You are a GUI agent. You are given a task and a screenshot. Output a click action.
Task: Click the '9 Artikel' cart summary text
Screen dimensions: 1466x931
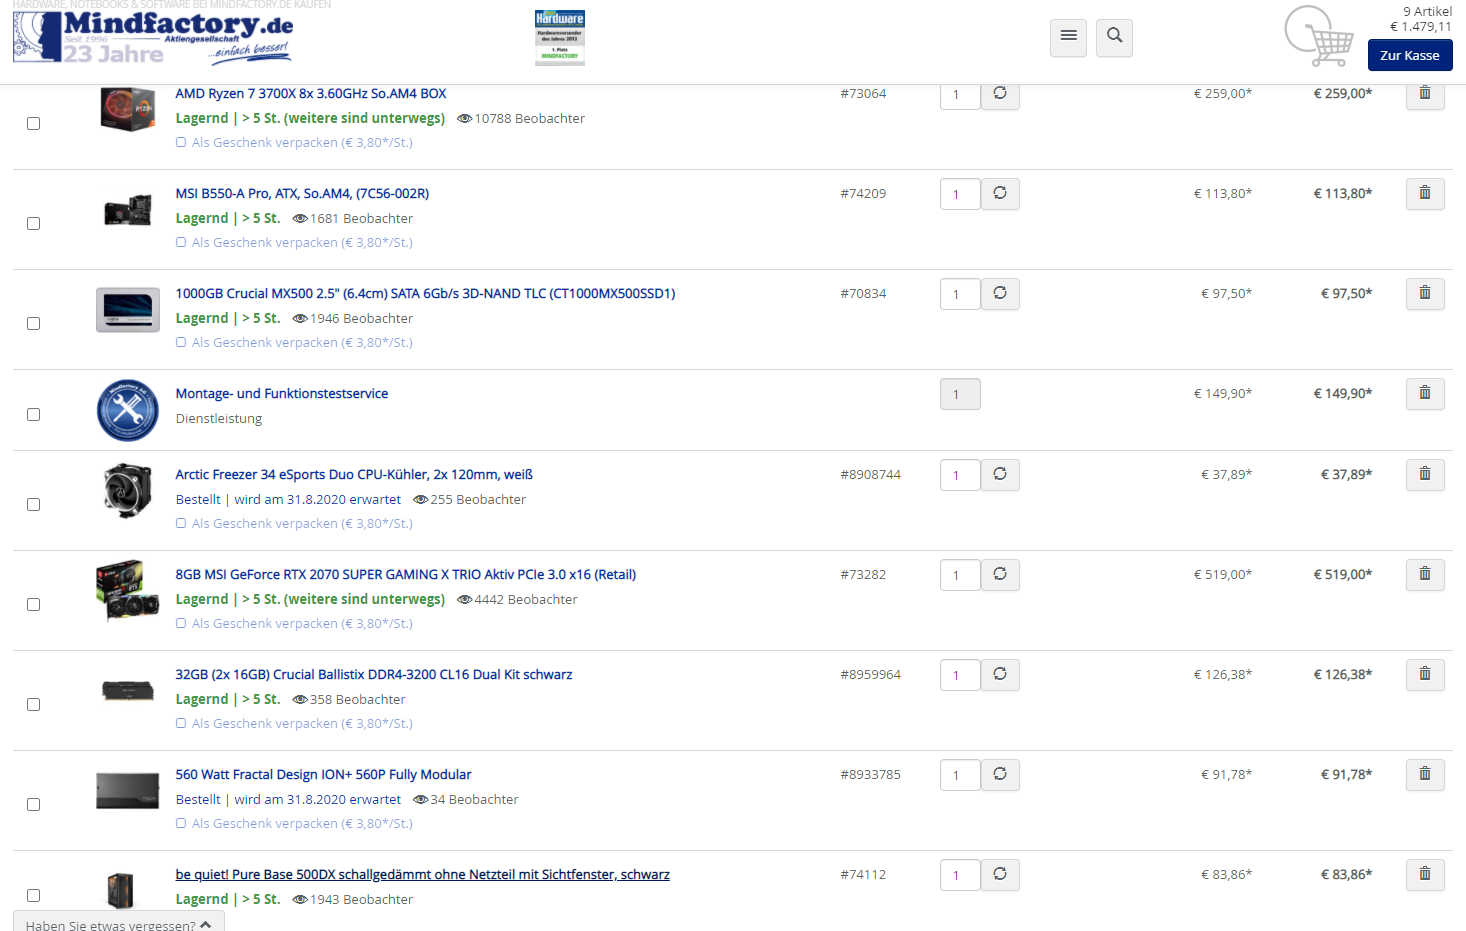point(1427,11)
